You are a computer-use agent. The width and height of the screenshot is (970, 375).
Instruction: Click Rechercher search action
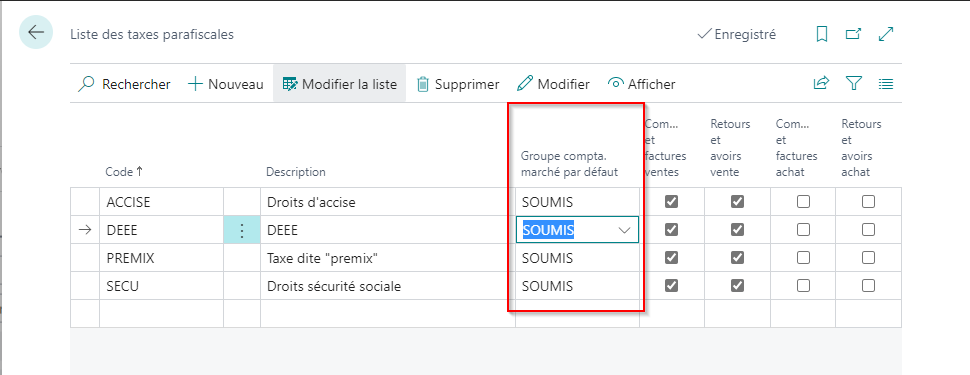(124, 84)
